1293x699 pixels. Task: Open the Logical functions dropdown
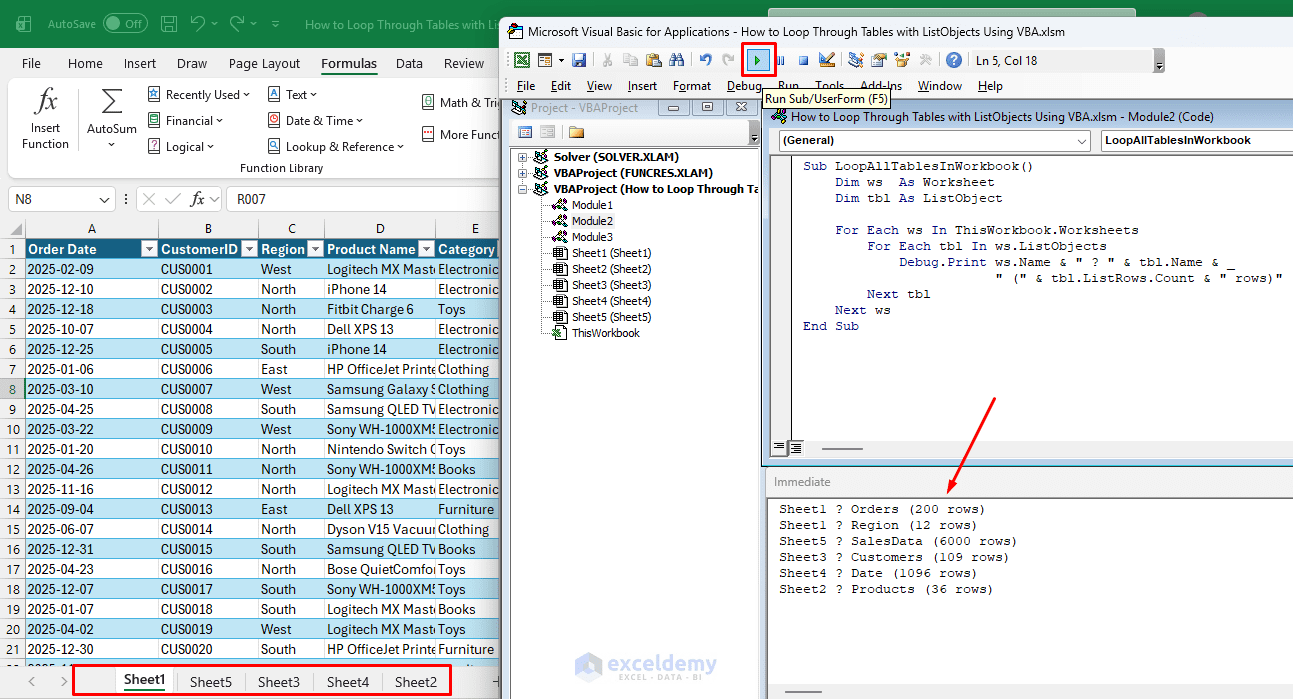click(x=182, y=146)
